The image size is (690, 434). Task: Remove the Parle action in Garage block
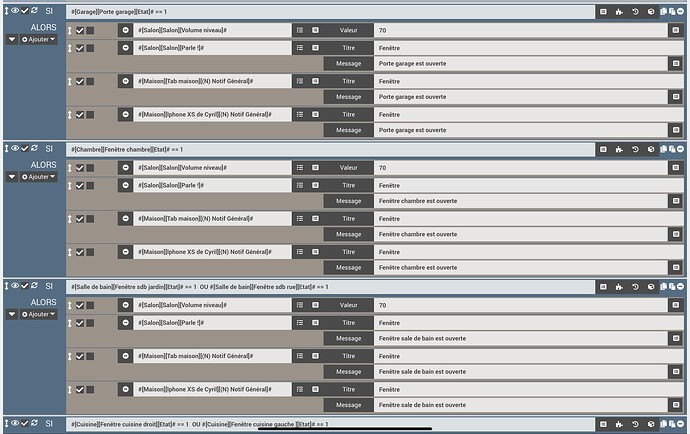[x=125, y=48]
